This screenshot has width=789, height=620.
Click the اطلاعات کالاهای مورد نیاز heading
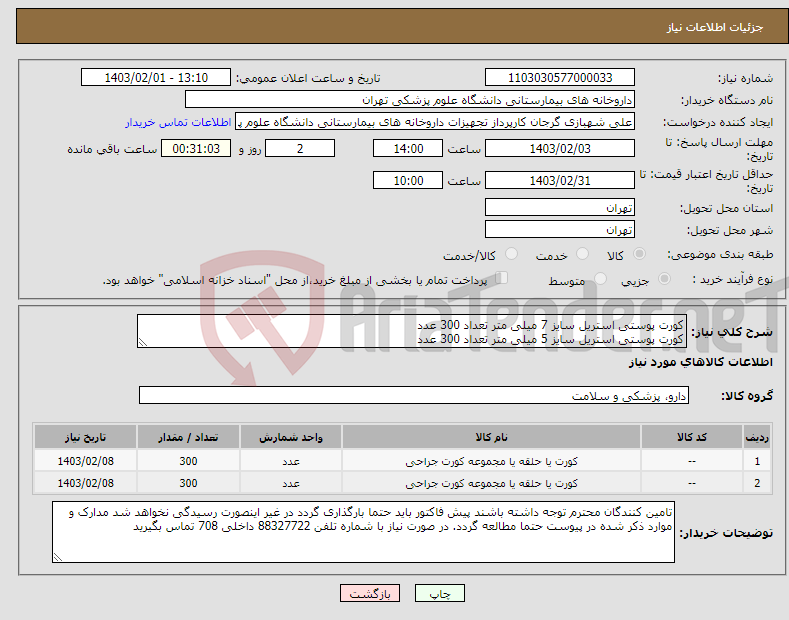700,362
